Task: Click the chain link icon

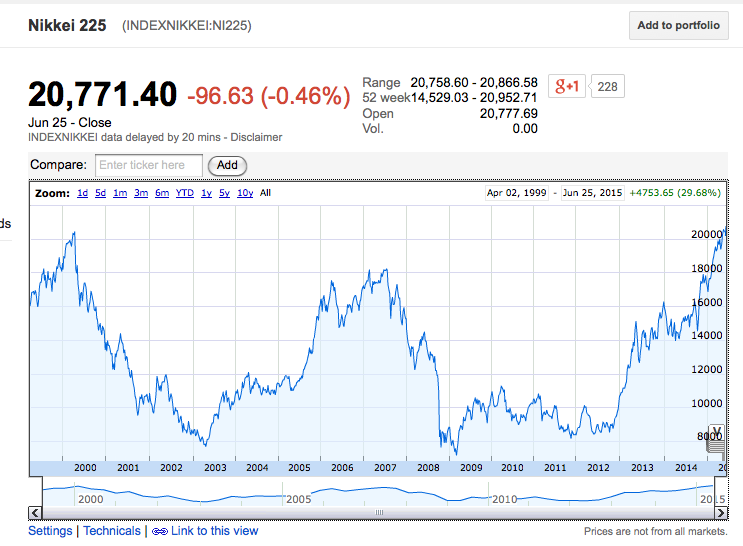Action: pos(160,532)
